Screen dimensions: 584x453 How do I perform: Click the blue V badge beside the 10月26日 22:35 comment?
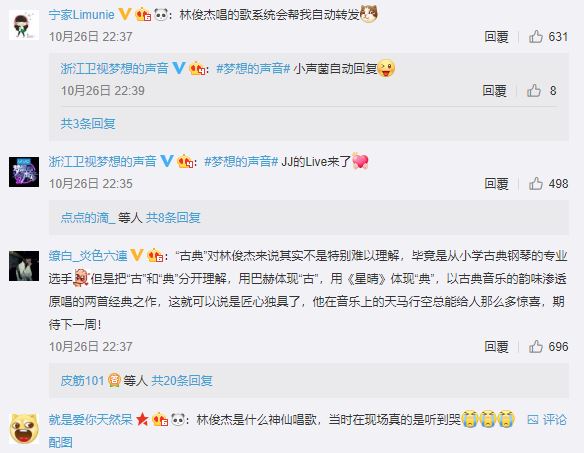click(167, 161)
